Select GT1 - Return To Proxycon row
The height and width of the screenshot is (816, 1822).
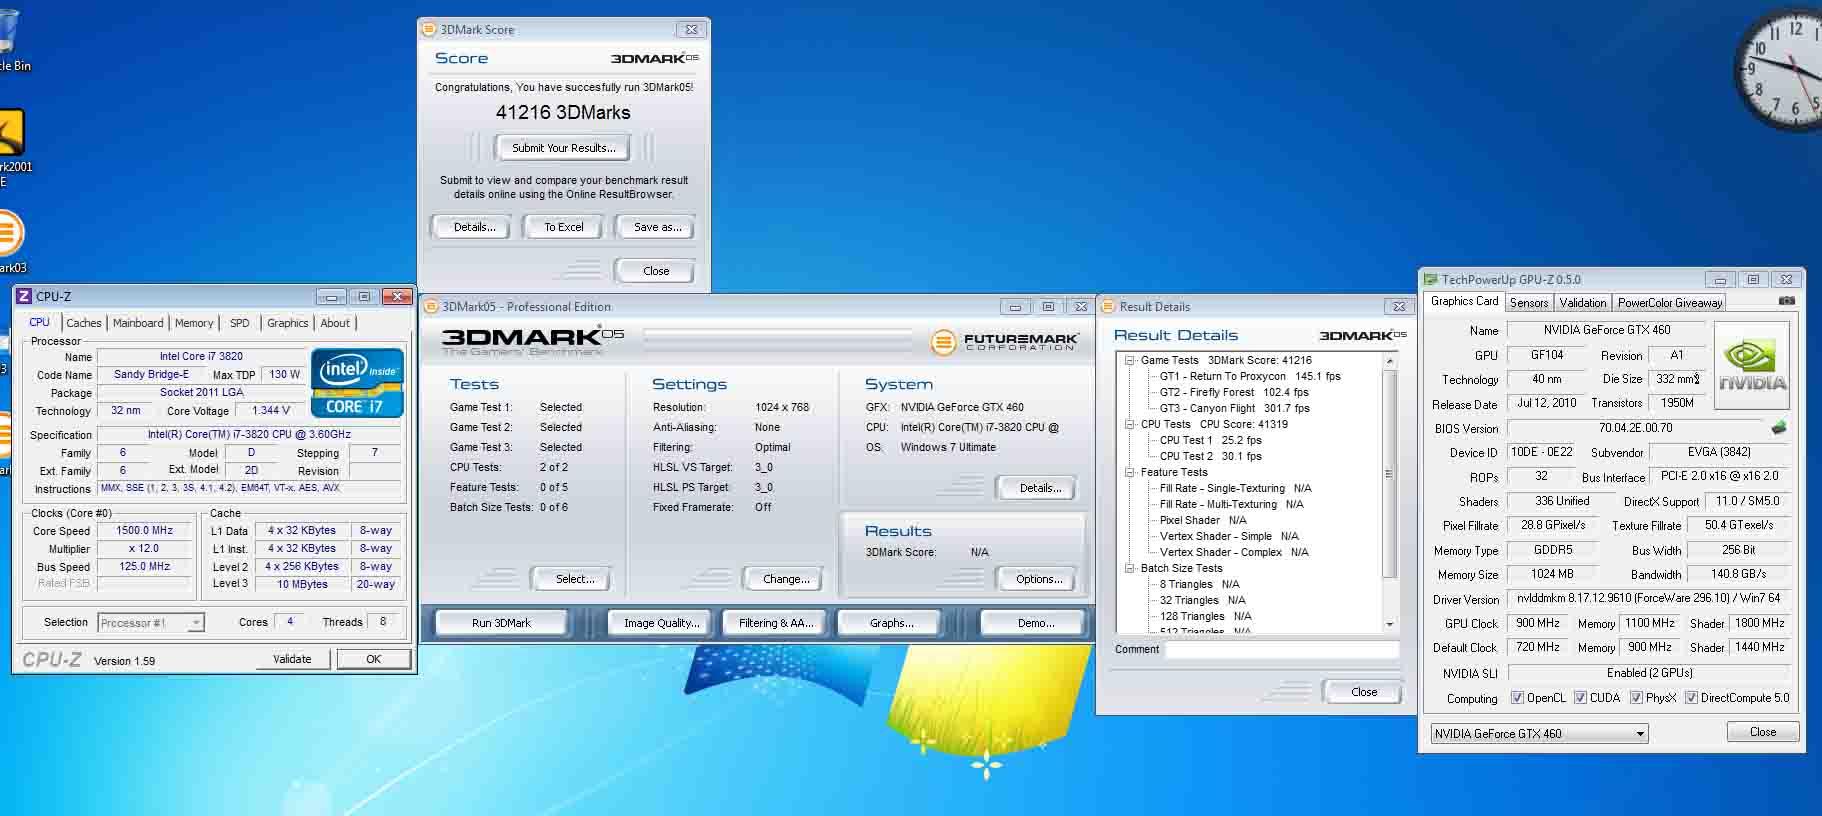click(1250, 376)
